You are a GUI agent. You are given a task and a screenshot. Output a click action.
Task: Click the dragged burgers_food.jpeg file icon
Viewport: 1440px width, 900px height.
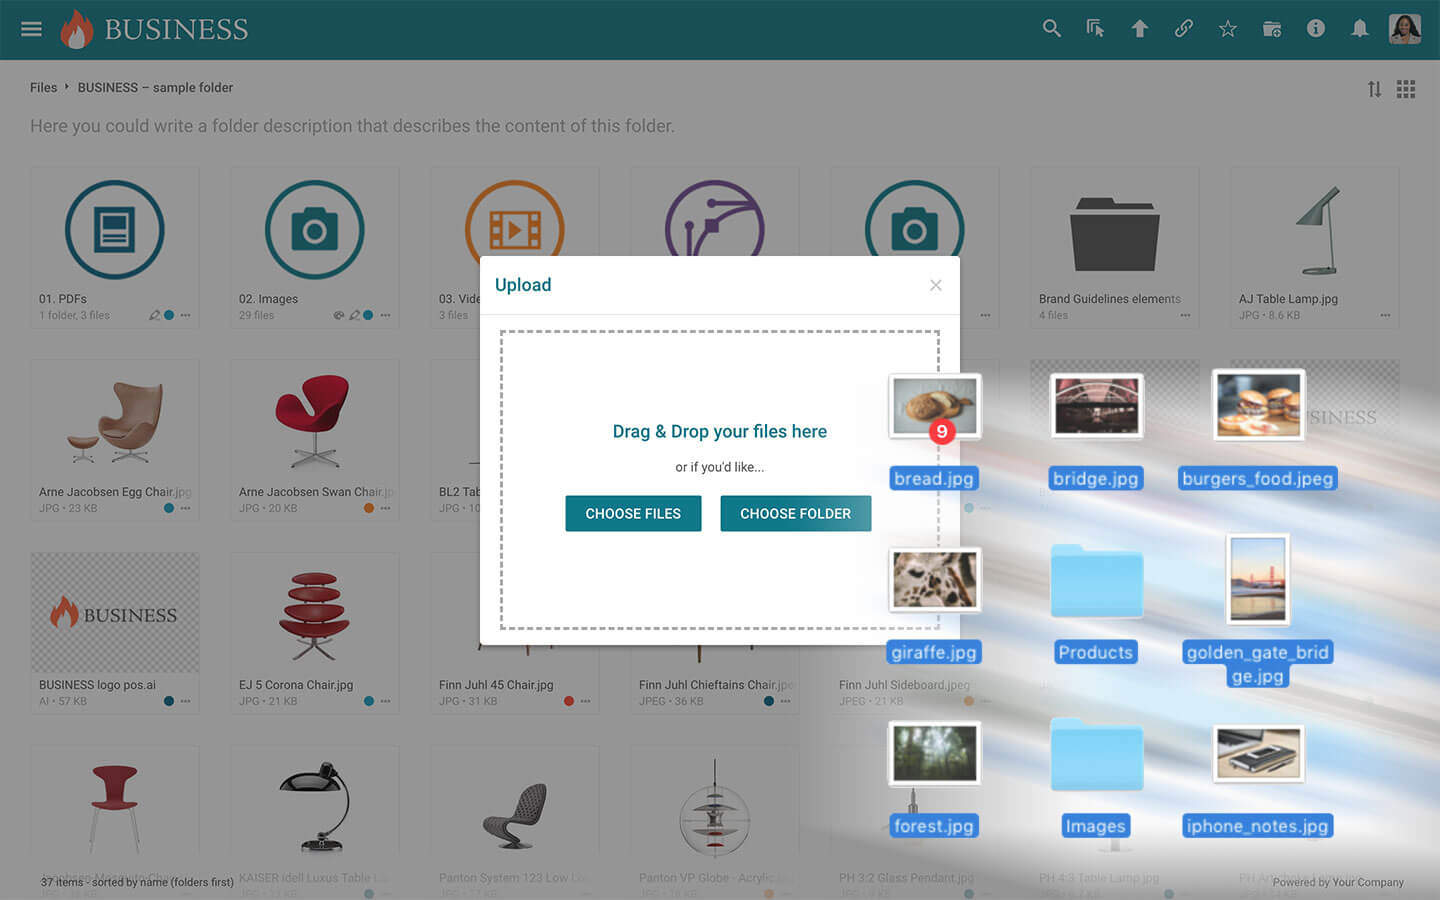click(x=1258, y=405)
